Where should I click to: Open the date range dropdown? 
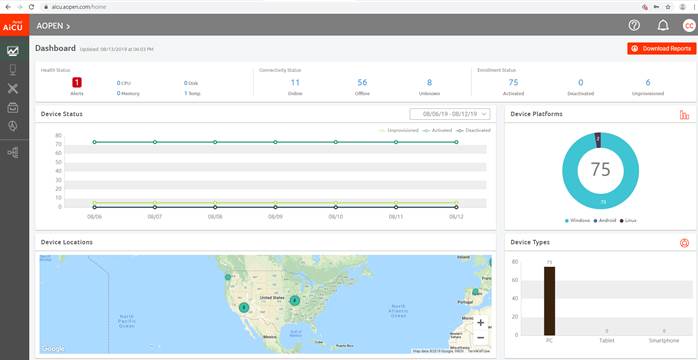point(450,114)
